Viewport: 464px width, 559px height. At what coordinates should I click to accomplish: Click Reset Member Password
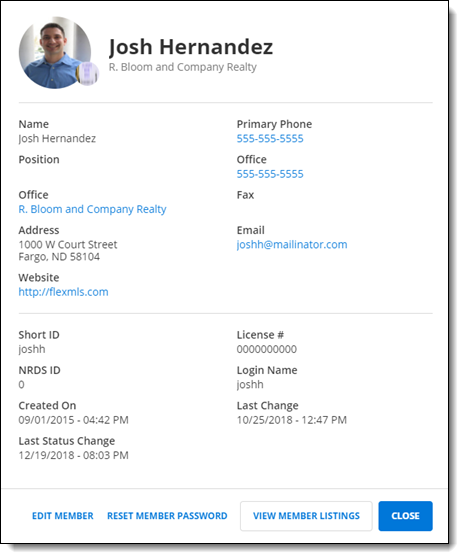(167, 516)
